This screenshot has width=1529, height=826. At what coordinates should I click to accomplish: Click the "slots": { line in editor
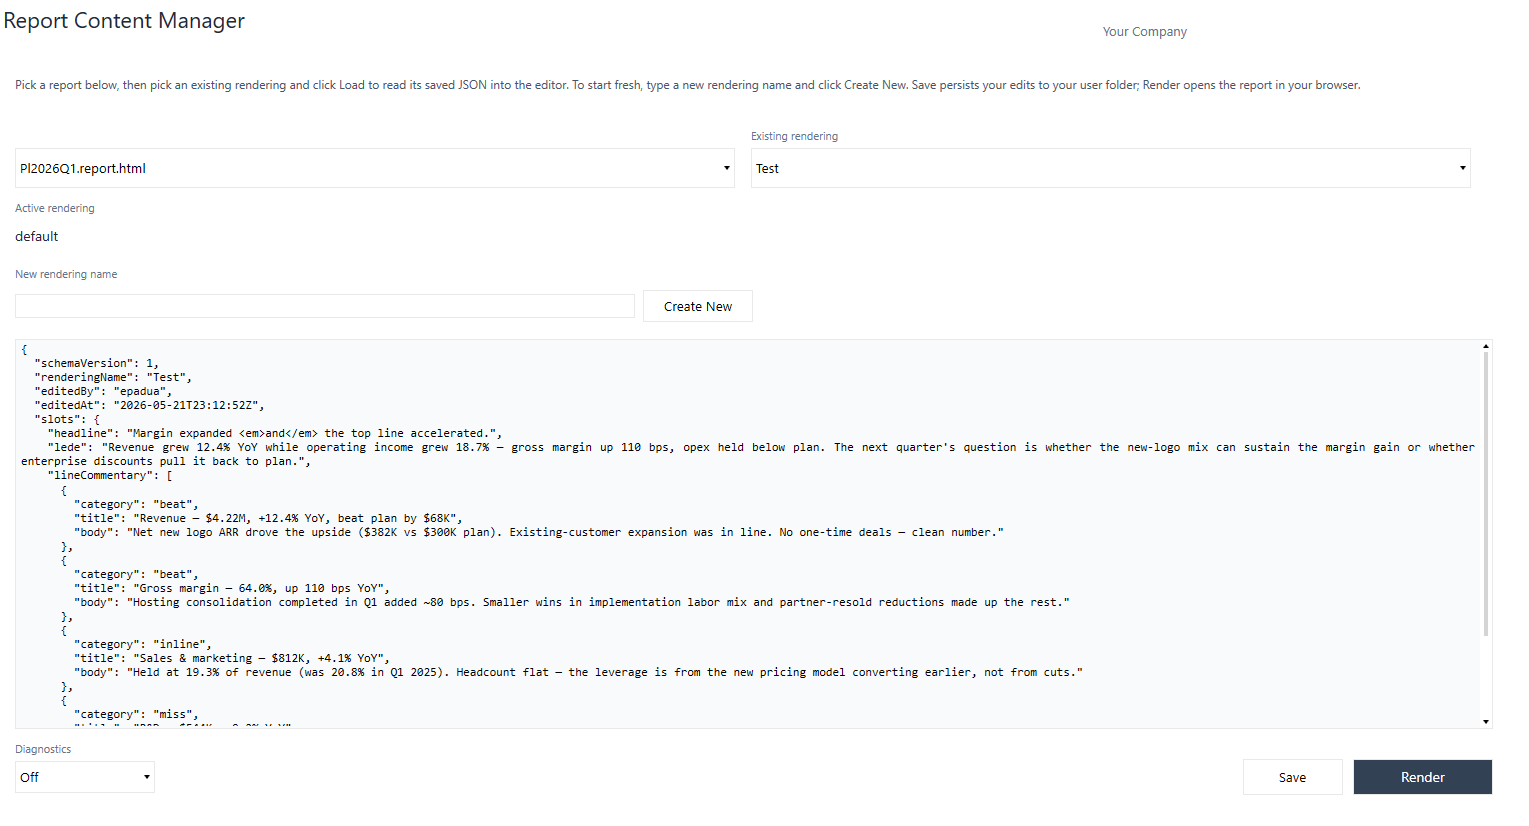pyautogui.click(x=67, y=419)
